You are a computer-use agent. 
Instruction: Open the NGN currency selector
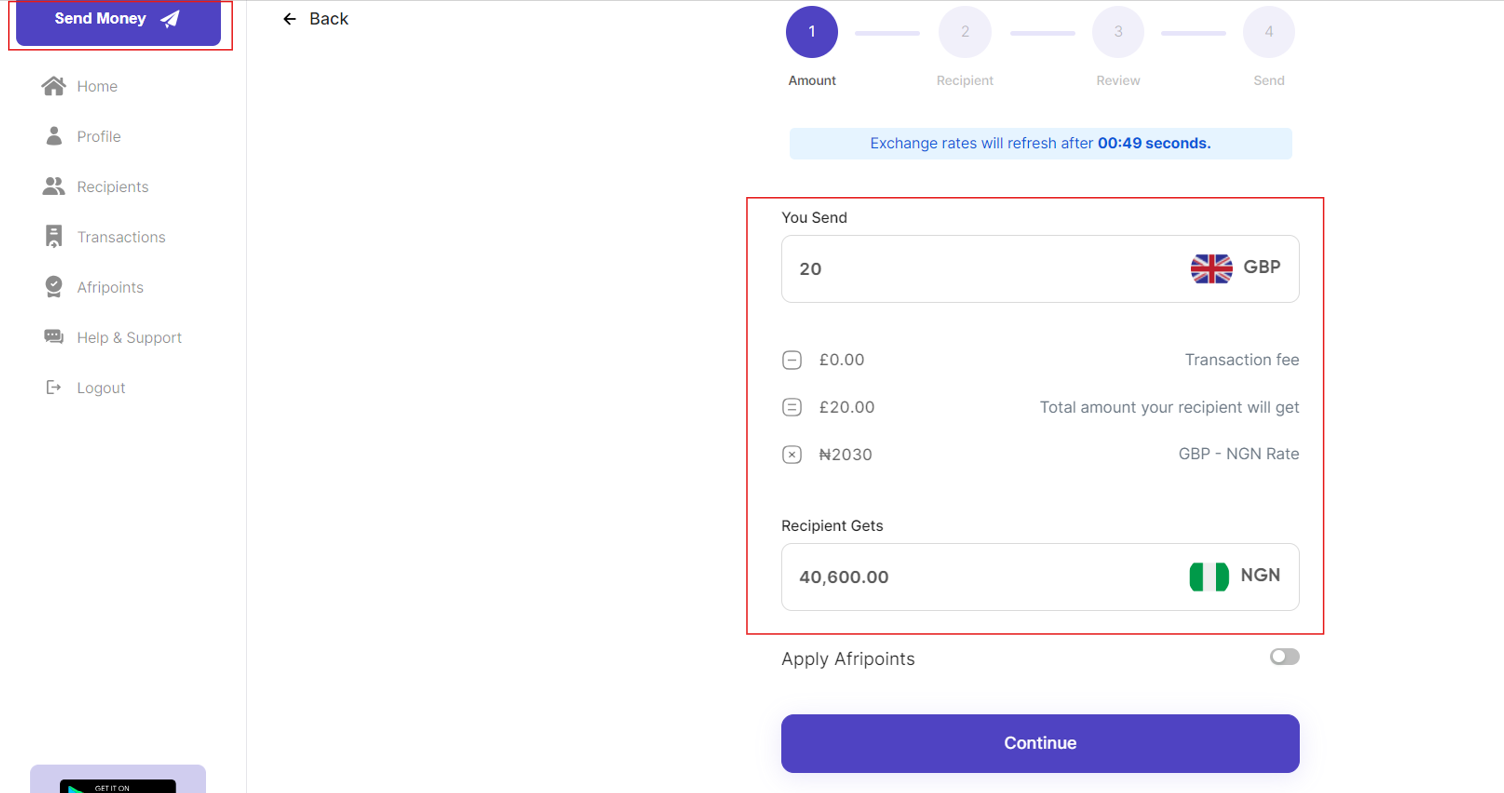[1236, 576]
